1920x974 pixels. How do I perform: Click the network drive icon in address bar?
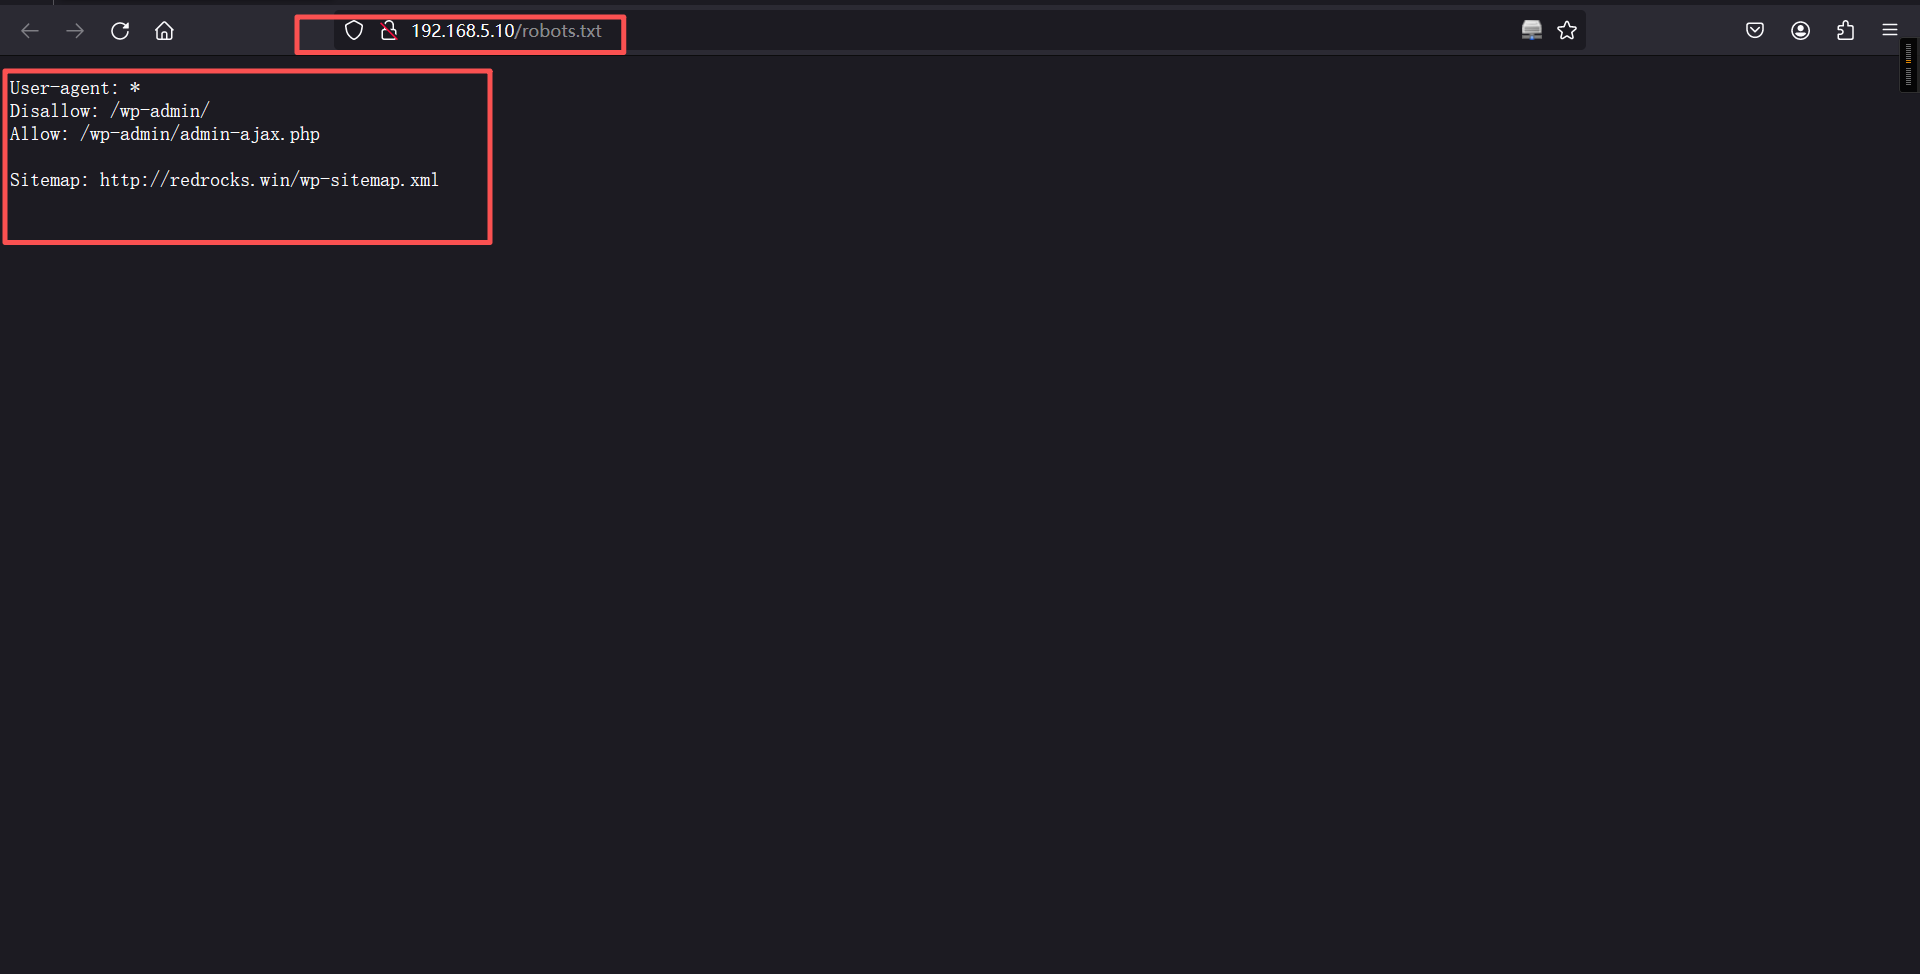tap(1531, 31)
